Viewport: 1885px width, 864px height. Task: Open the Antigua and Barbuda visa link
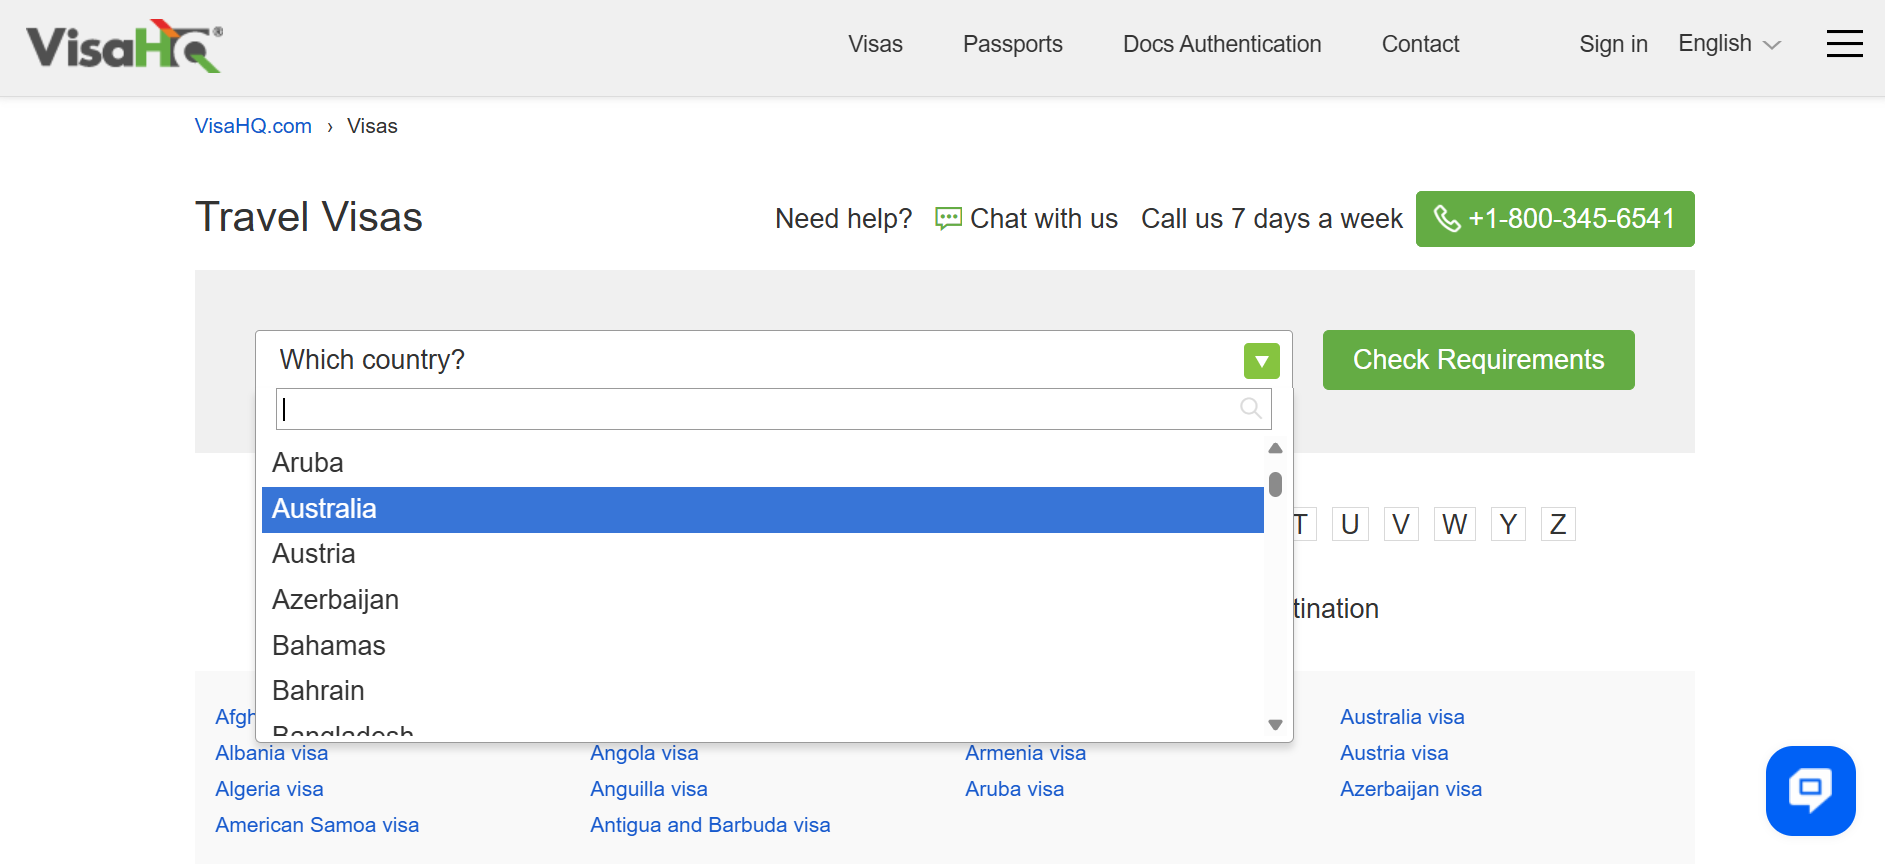[x=710, y=825]
